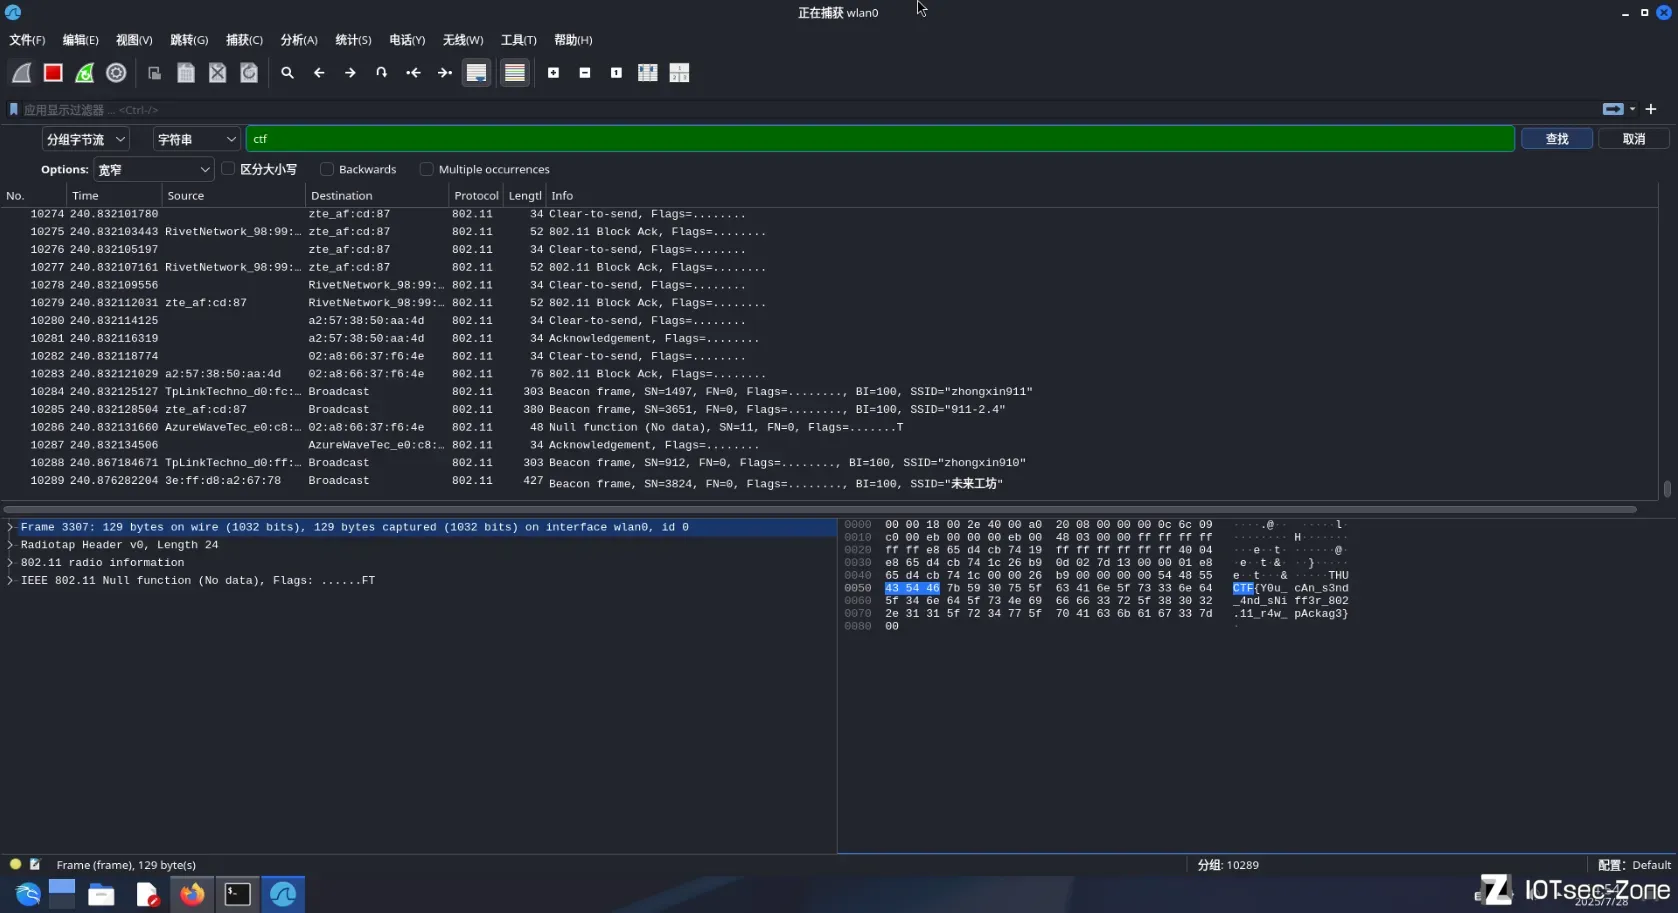Click the 查找 find button
The image size is (1678, 913).
[x=1557, y=139]
